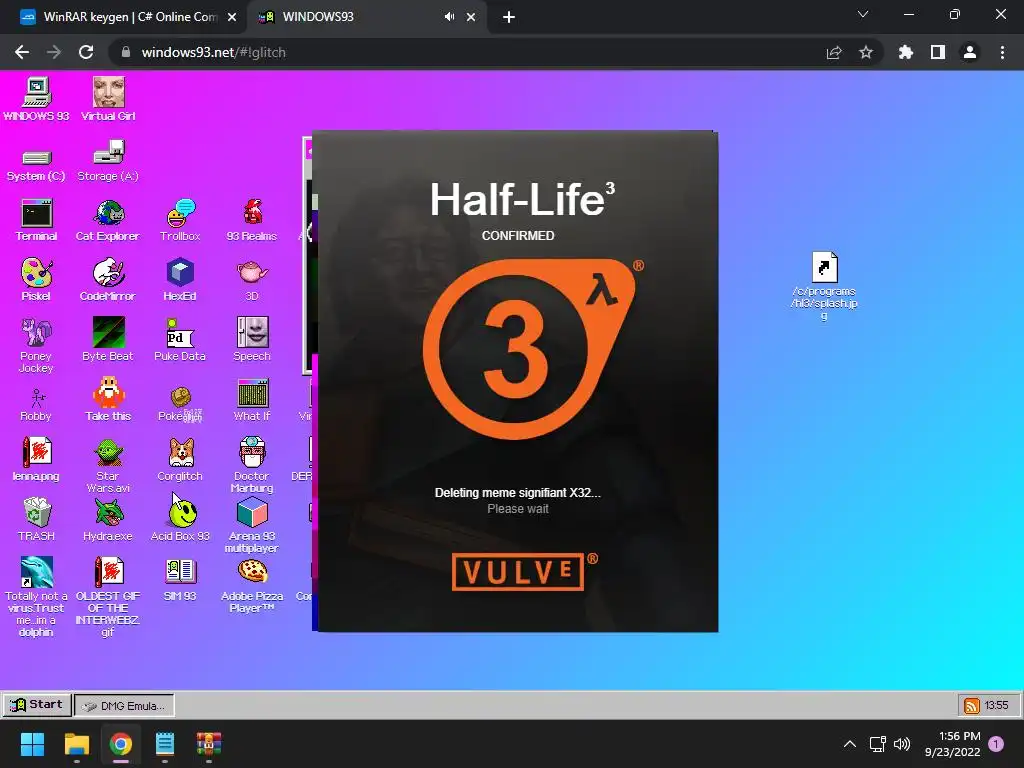Click the RSS feed tray icon
This screenshot has height=768, width=1024.
pos(972,705)
